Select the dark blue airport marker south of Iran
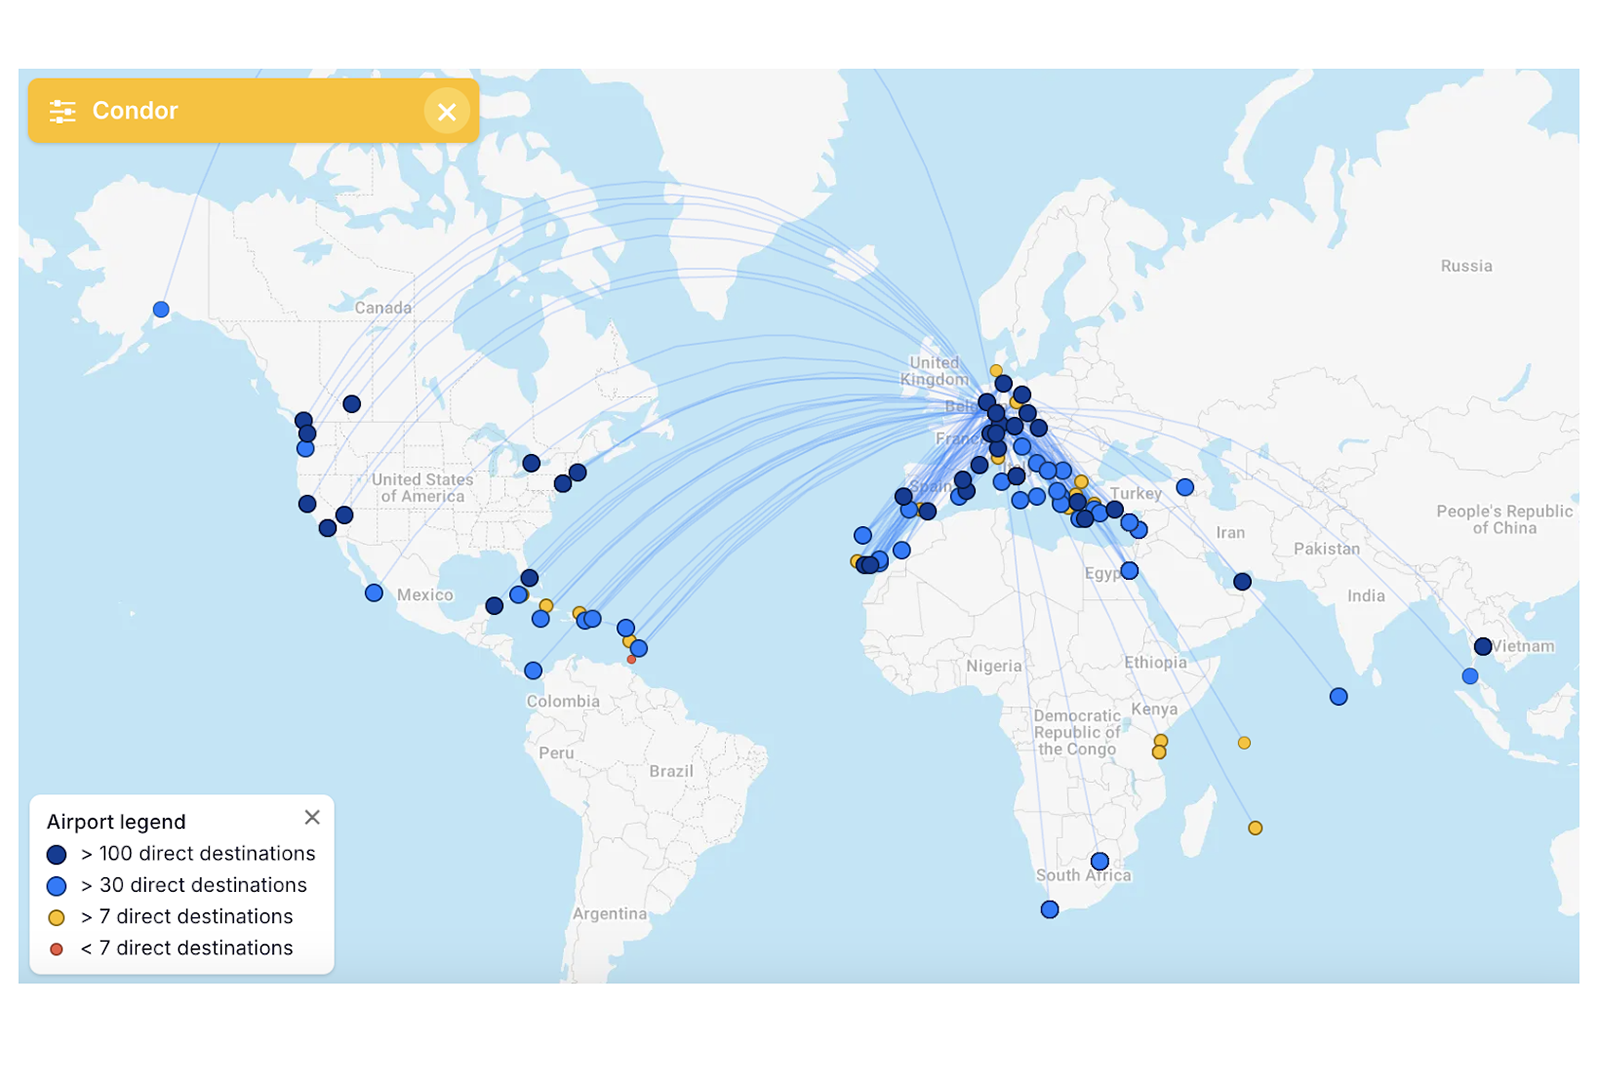This screenshot has height=1066, width=1599. pos(1242,582)
